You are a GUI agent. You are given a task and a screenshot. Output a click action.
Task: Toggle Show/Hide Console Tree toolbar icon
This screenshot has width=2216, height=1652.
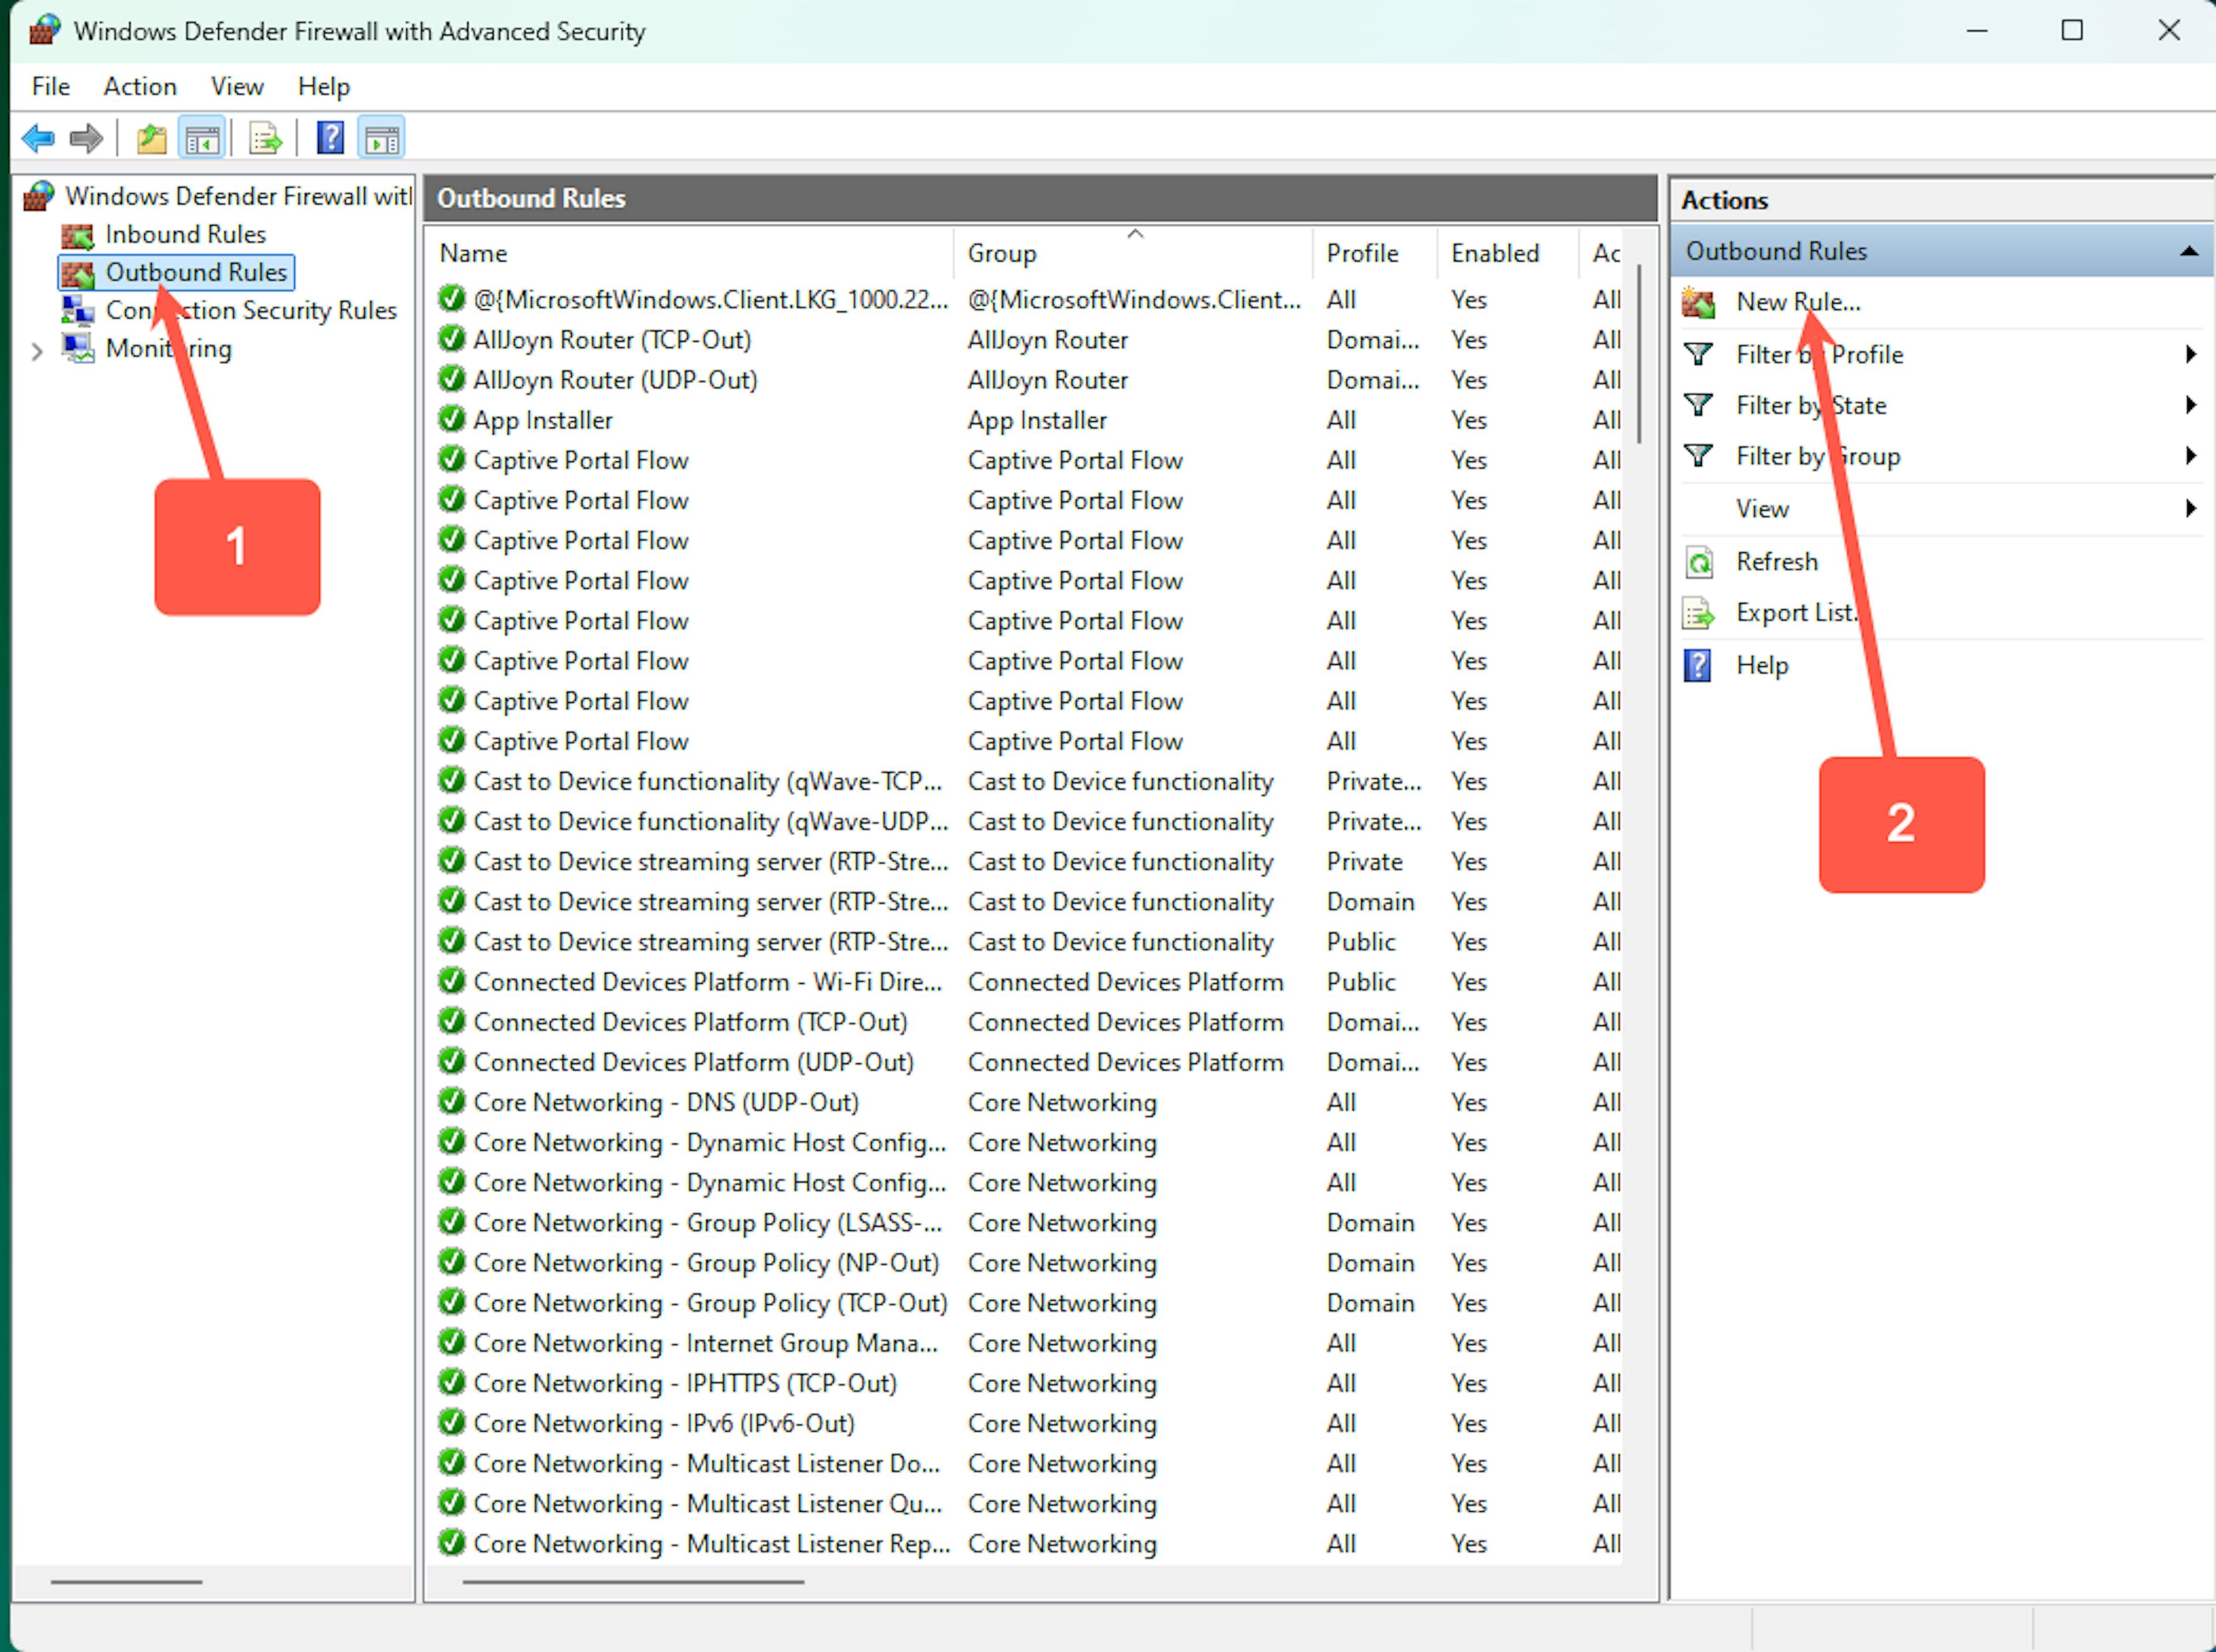click(x=202, y=138)
